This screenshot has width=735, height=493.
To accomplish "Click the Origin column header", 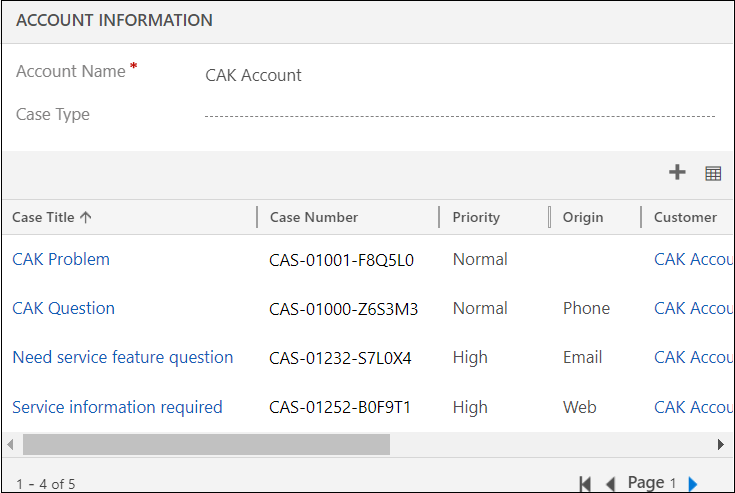I will (x=583, y=217).
